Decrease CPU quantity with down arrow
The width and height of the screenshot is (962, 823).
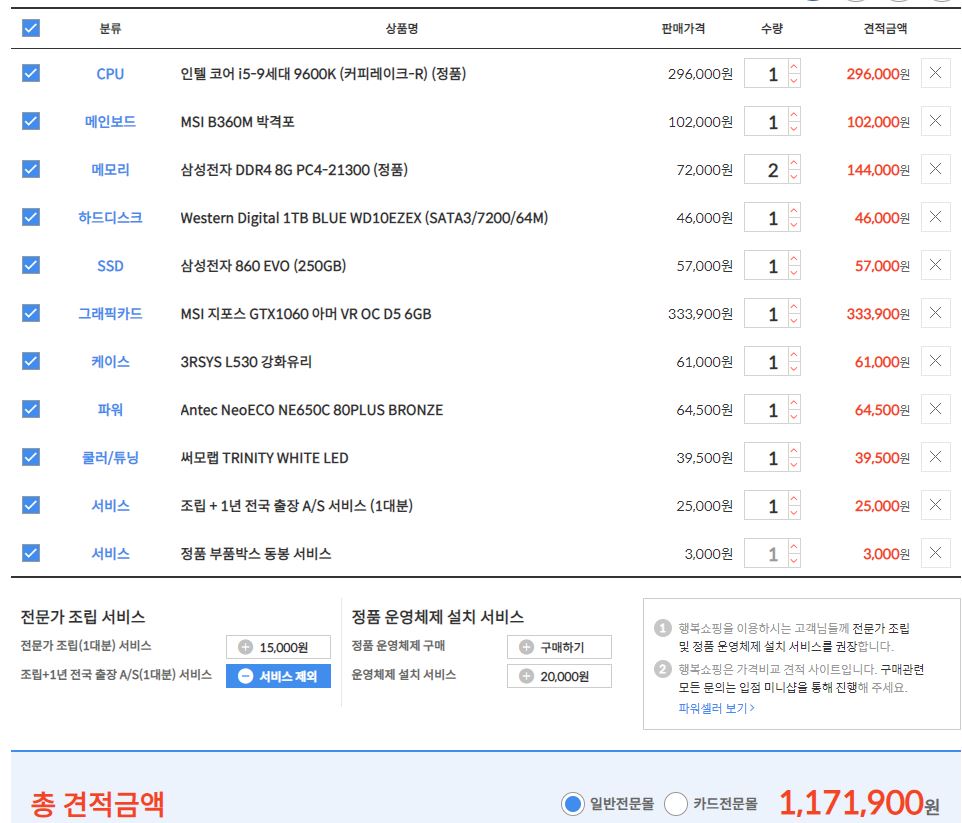pos(794,80)
